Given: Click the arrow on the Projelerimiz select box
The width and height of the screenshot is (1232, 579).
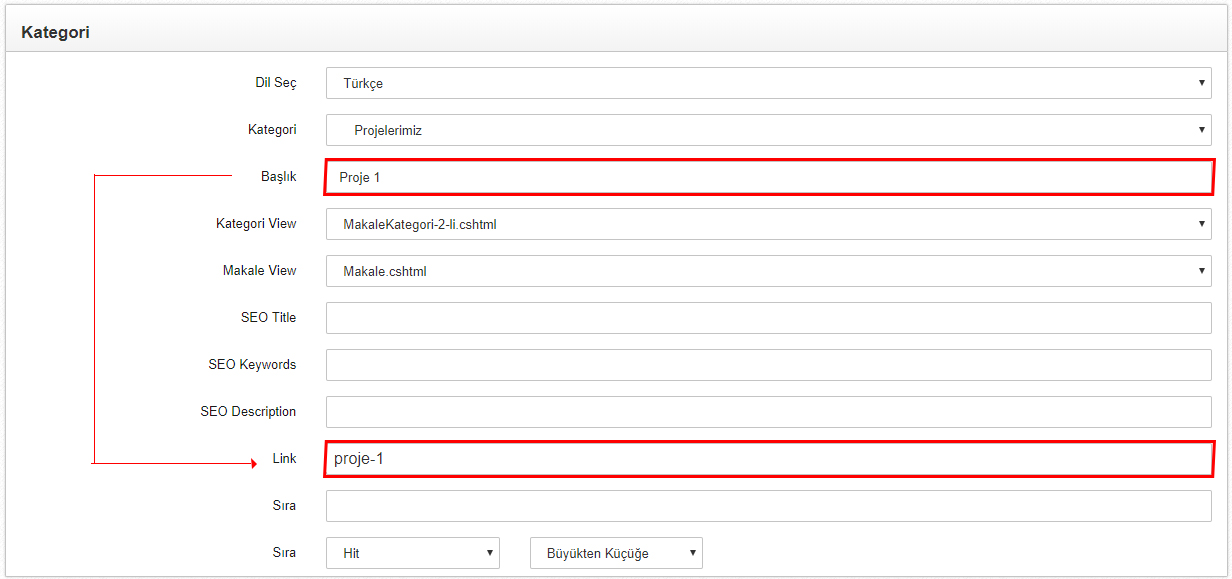Looking at the screenshot, I should click(x=1202, y=130).
